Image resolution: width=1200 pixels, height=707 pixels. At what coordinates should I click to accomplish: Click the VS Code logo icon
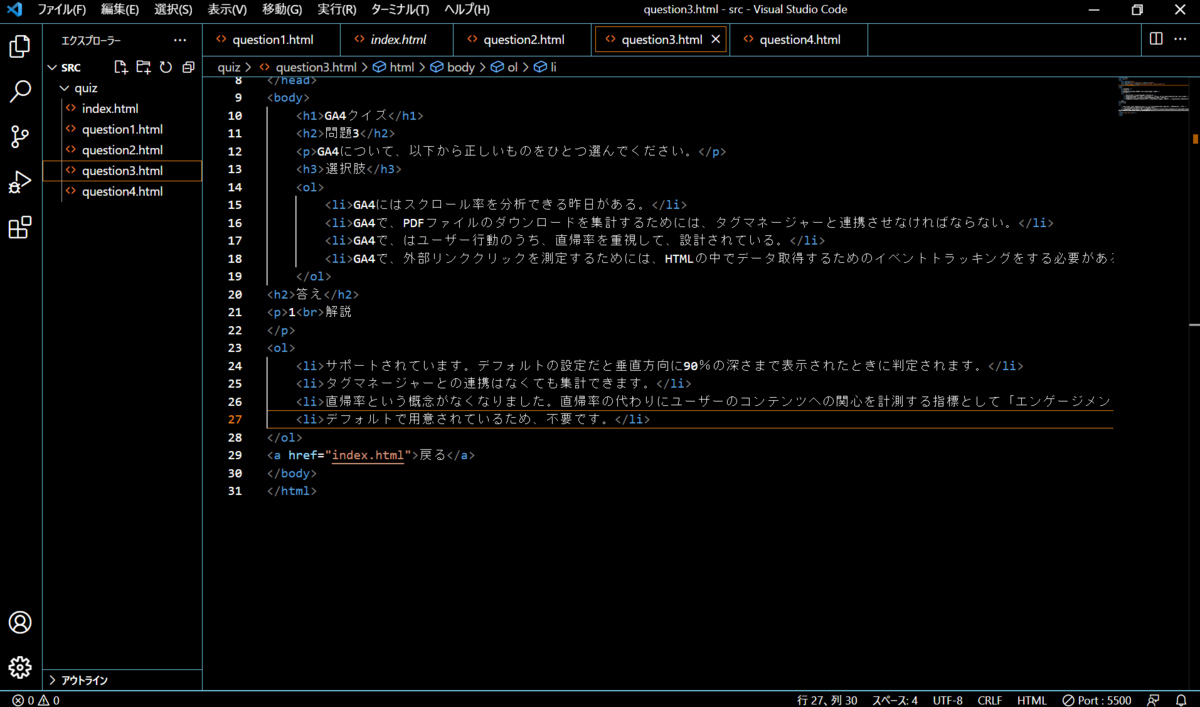coord(14,10)
